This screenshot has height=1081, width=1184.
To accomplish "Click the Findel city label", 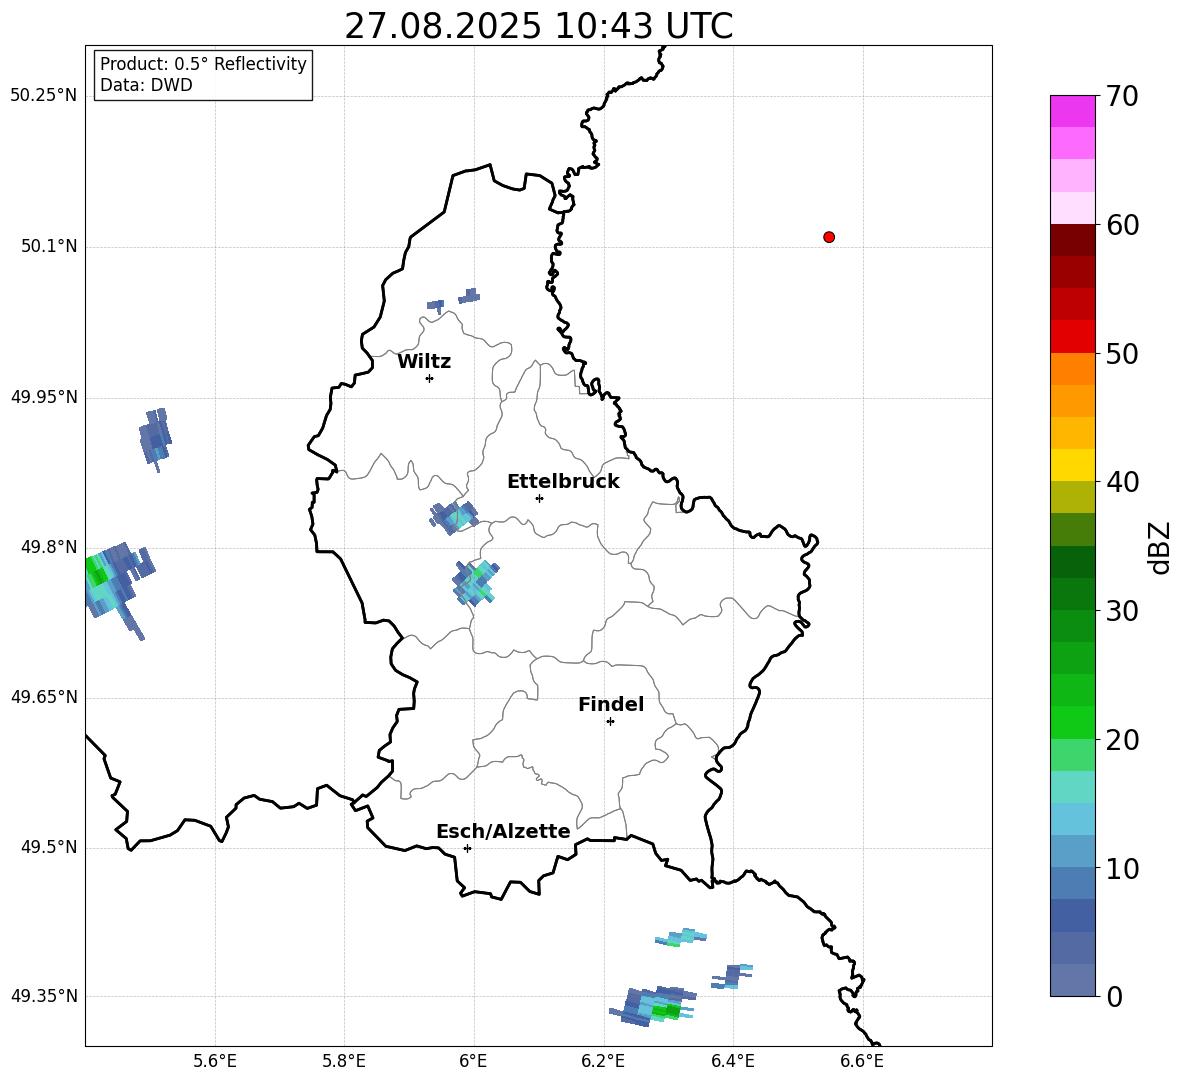I will tap(611, 704).
